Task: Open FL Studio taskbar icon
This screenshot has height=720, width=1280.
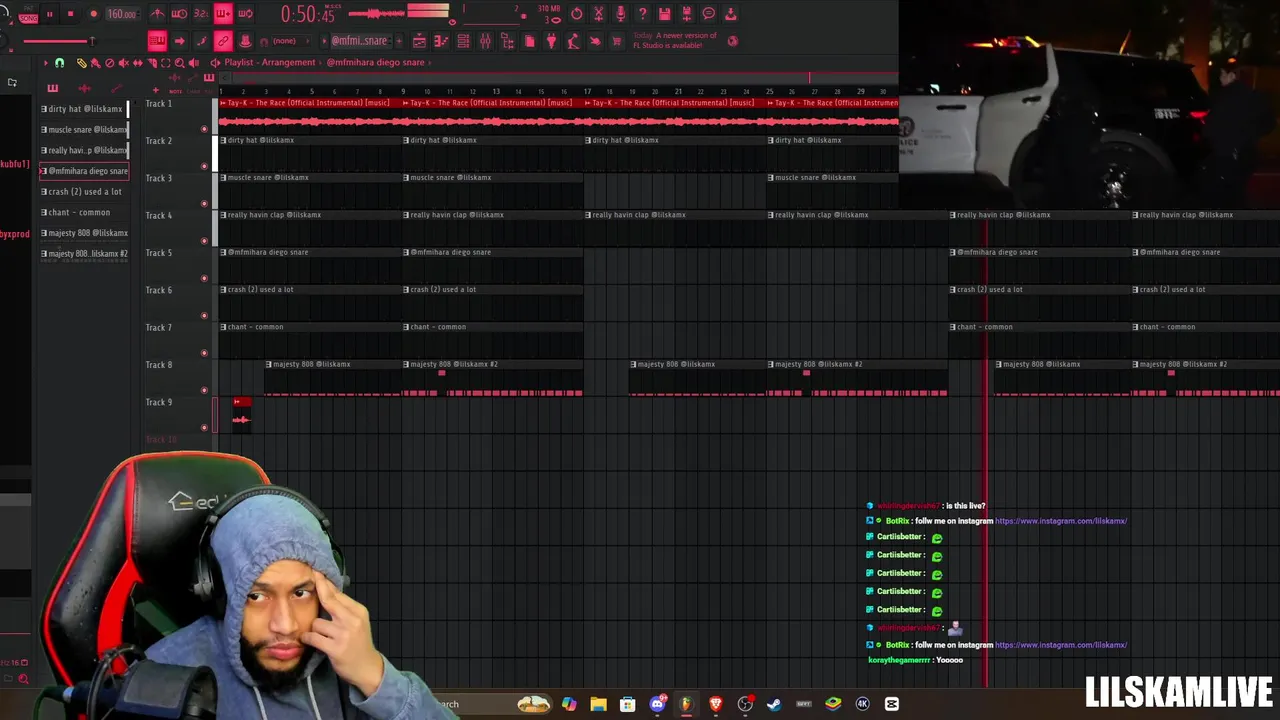Action: [686, 704]
